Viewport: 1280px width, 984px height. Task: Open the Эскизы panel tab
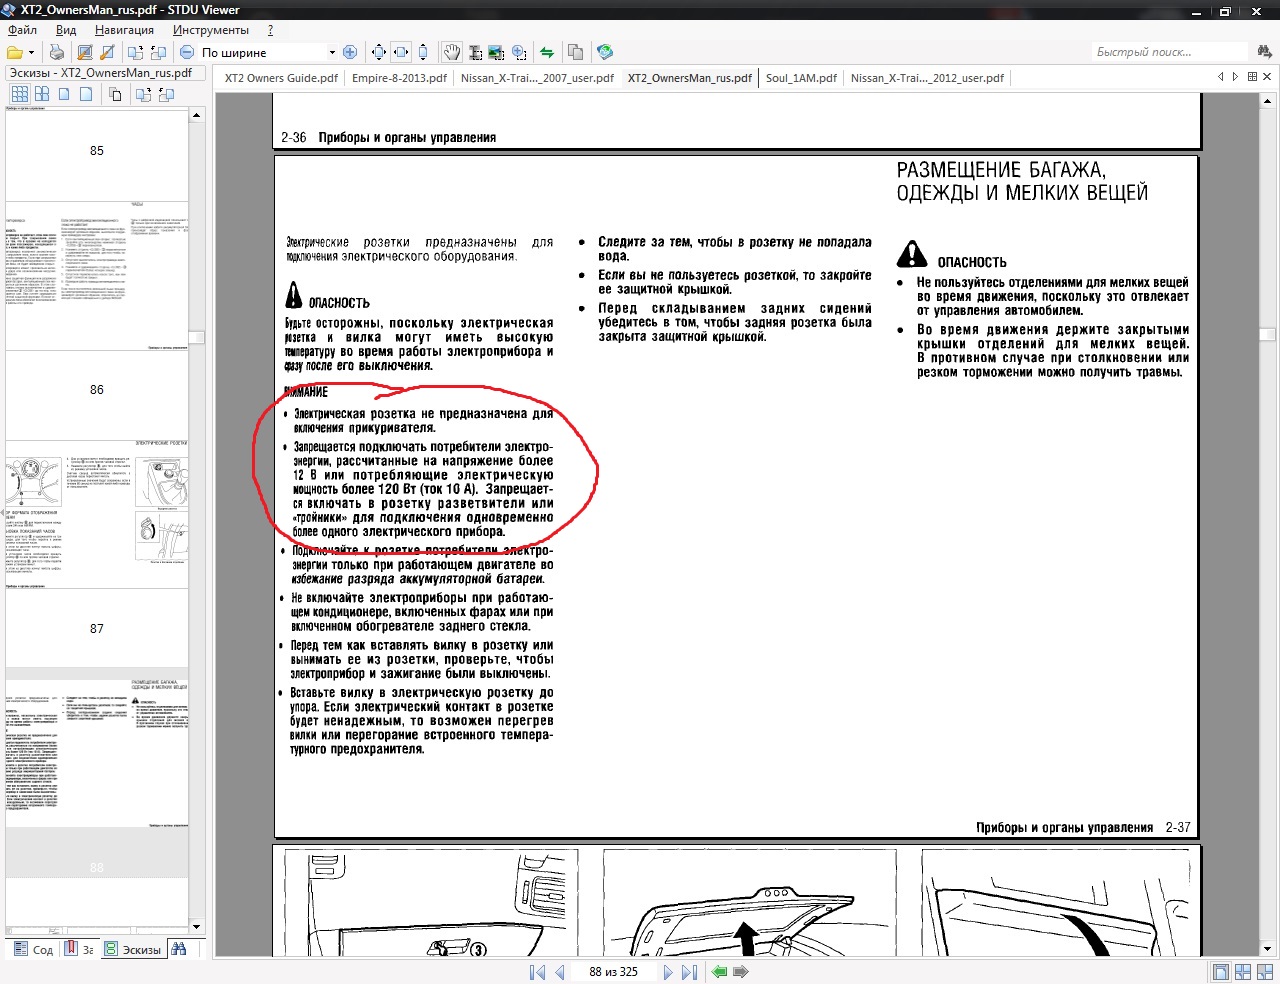(132, 949)
